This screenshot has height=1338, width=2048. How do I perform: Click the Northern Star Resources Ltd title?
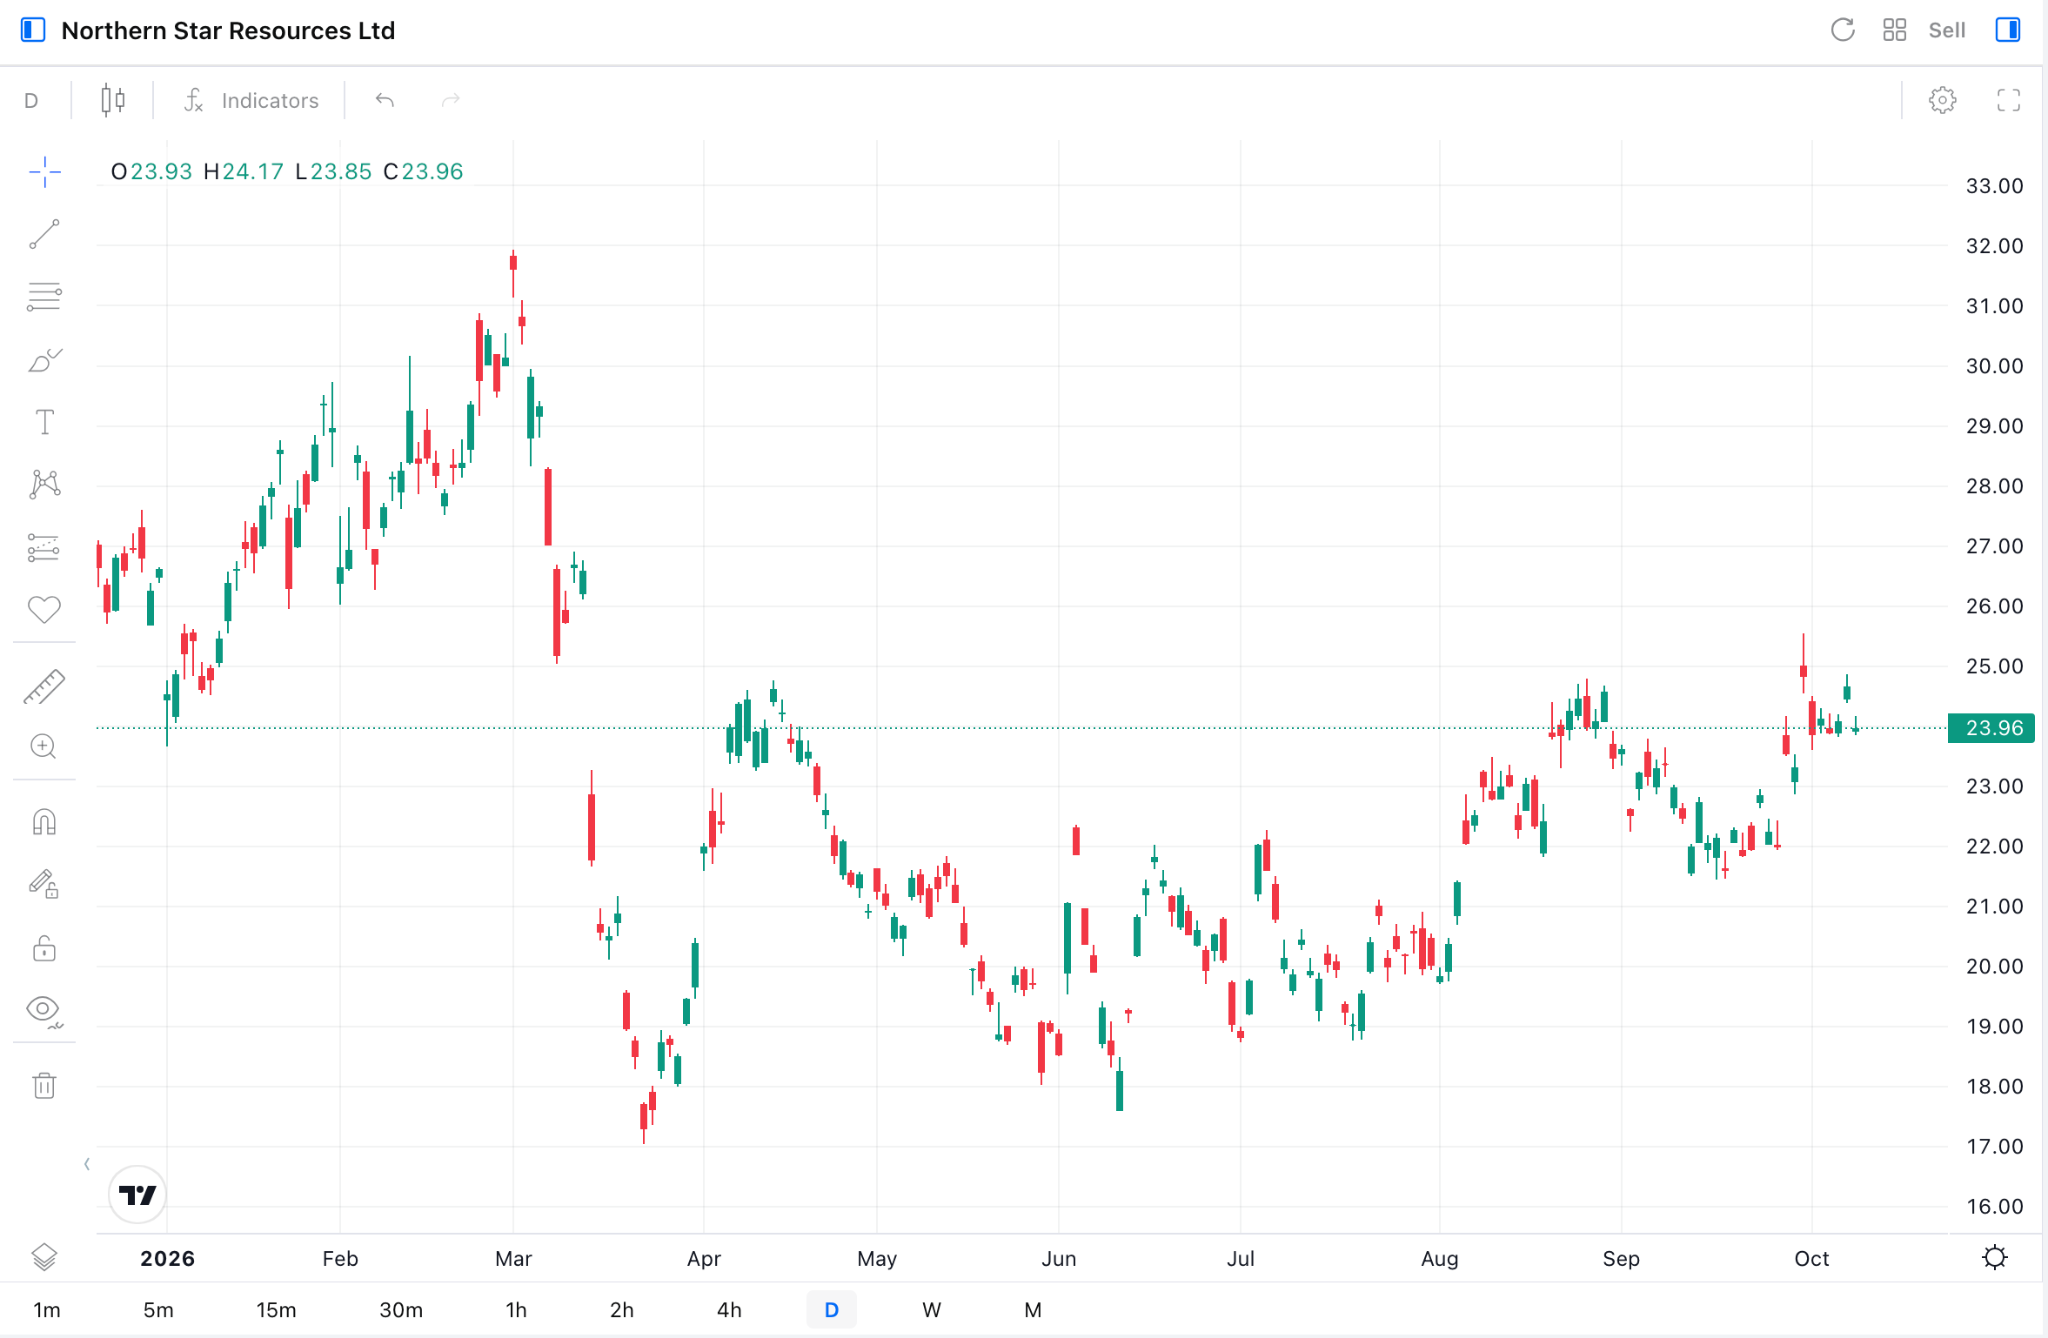pos(228,30)
